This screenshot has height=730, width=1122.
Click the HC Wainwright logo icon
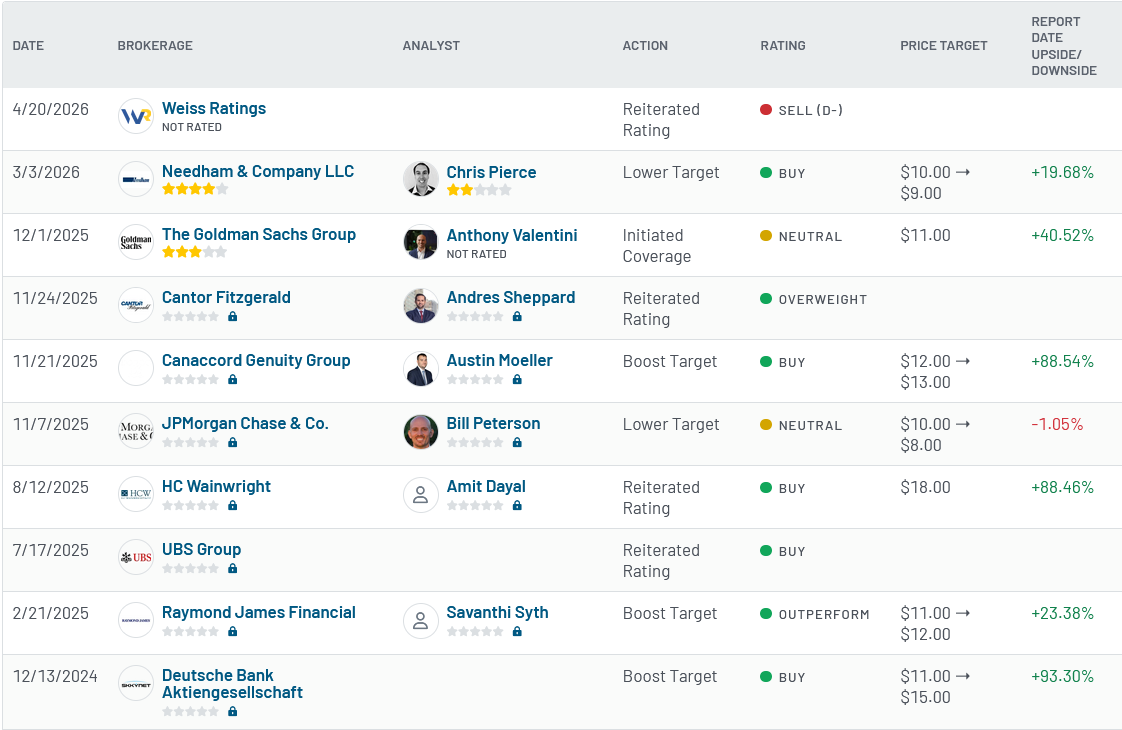point(136,494)
